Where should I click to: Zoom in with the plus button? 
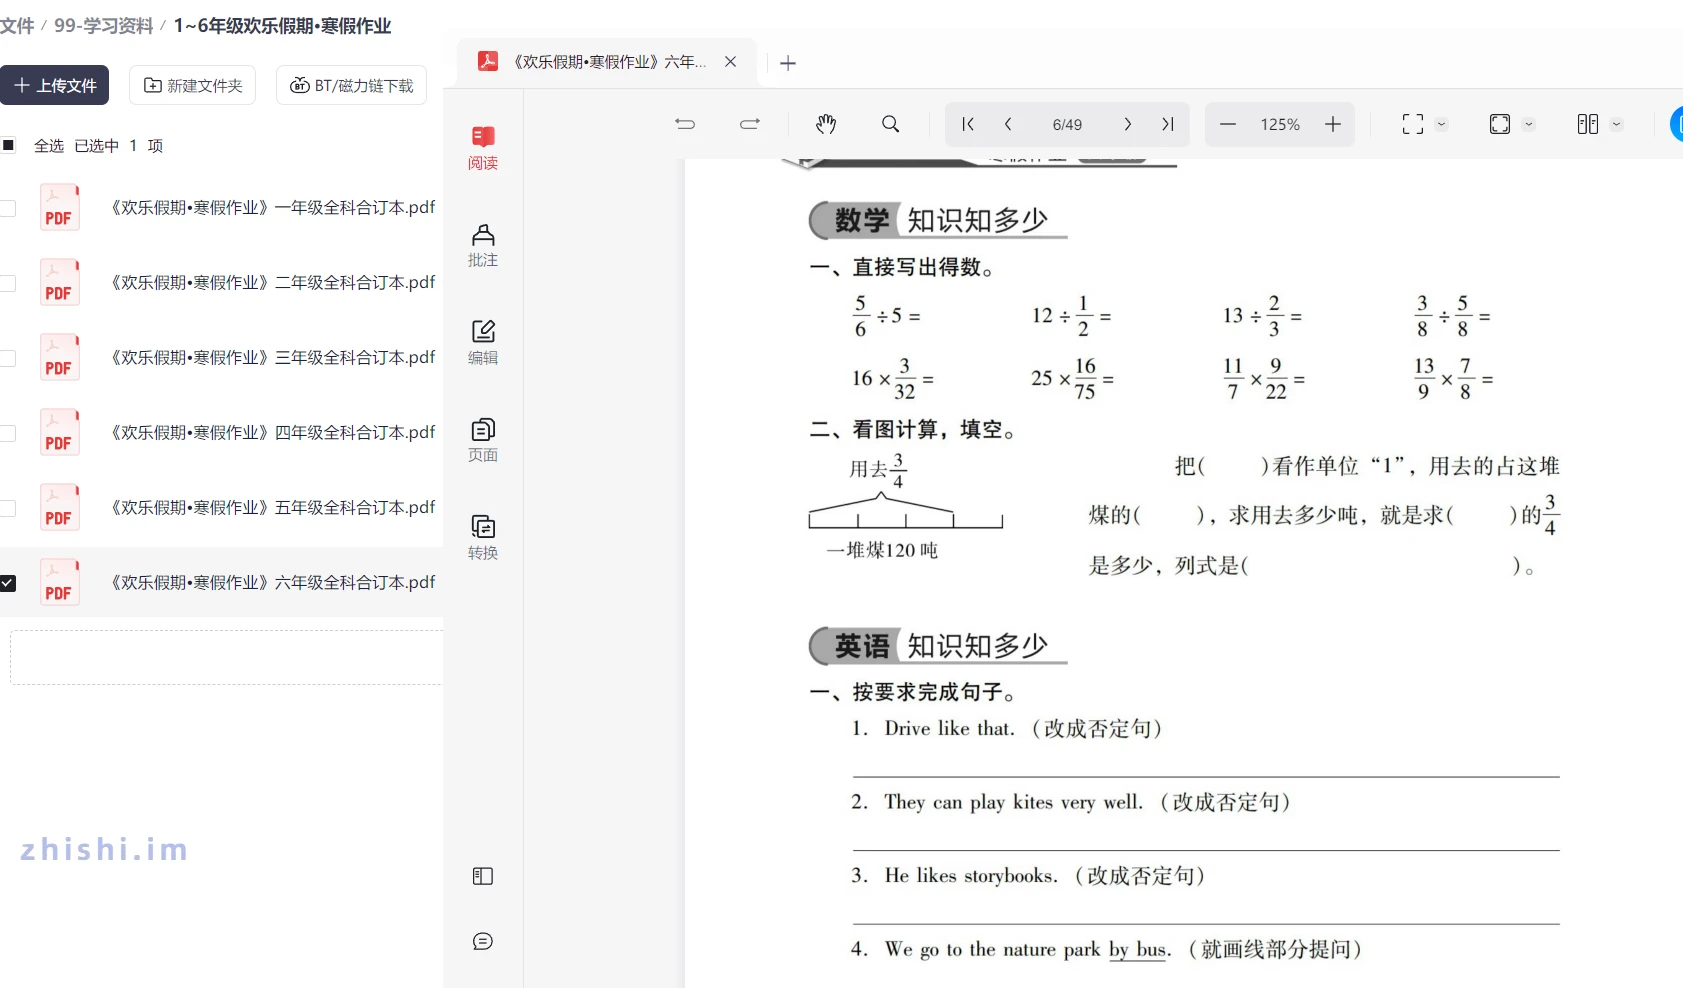click(1333, 124)
